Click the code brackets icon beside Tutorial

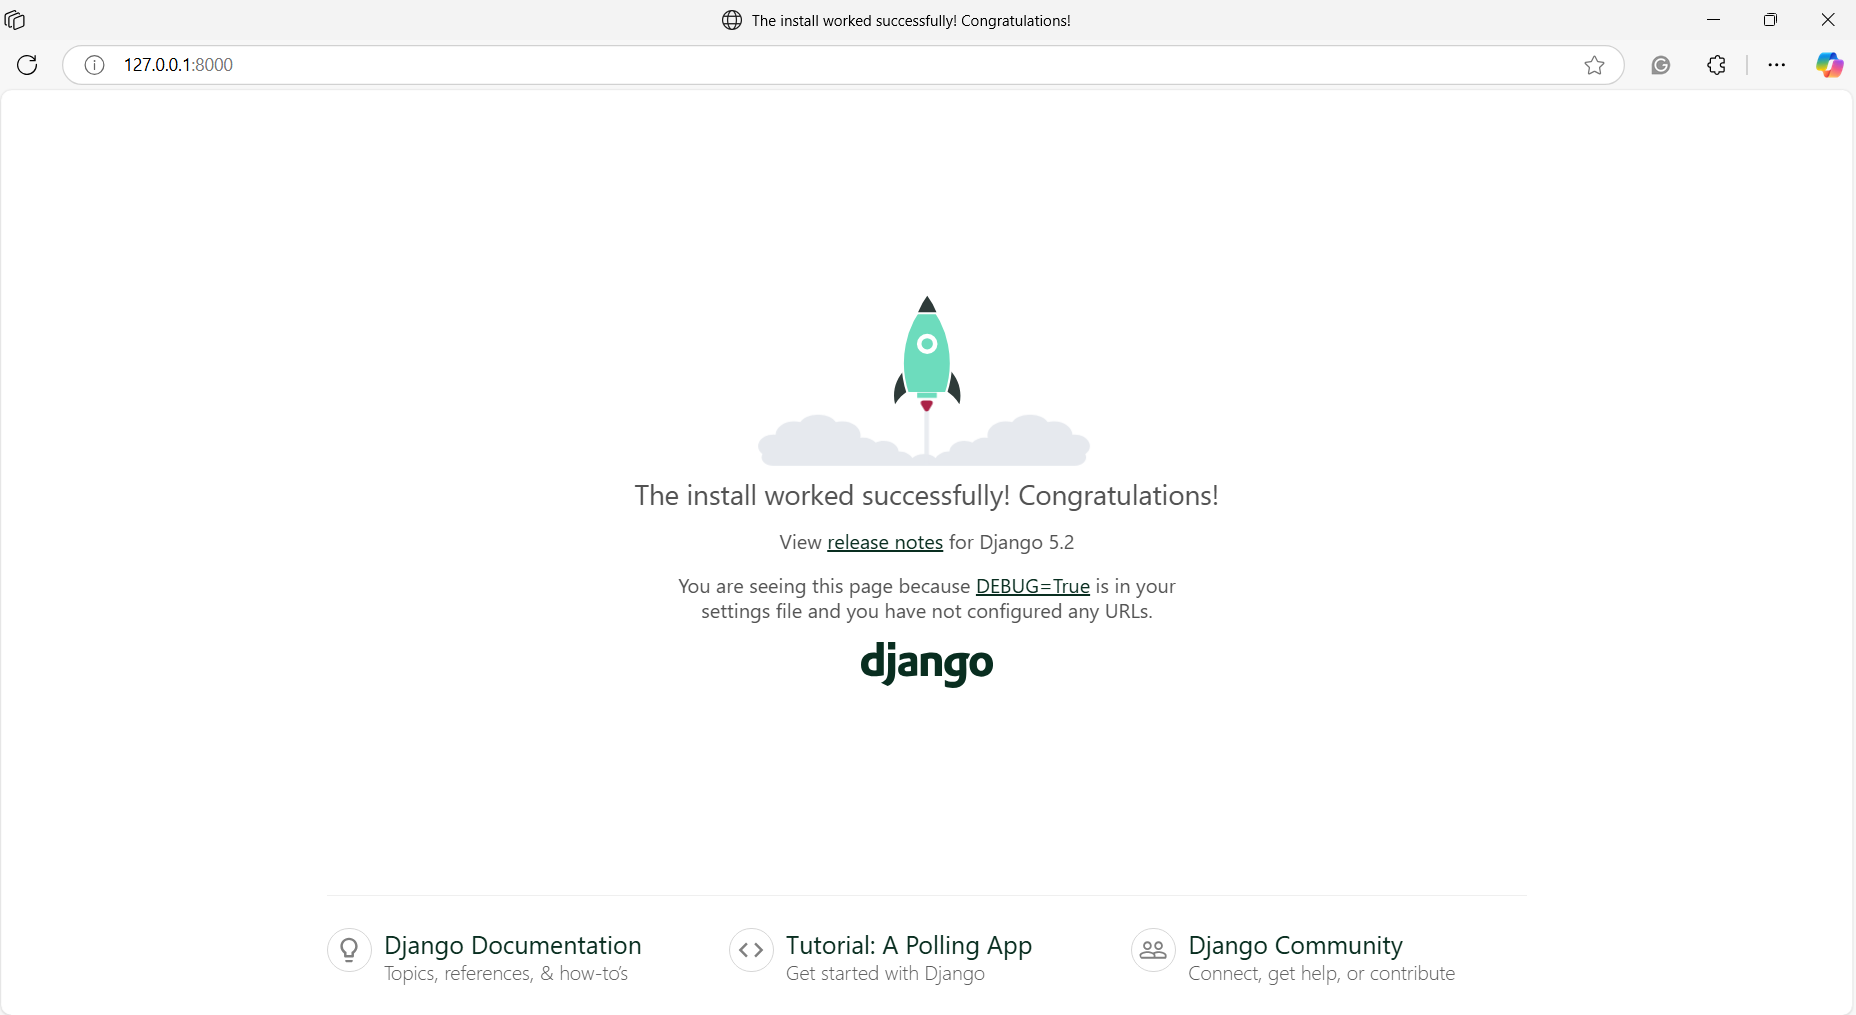751,949
